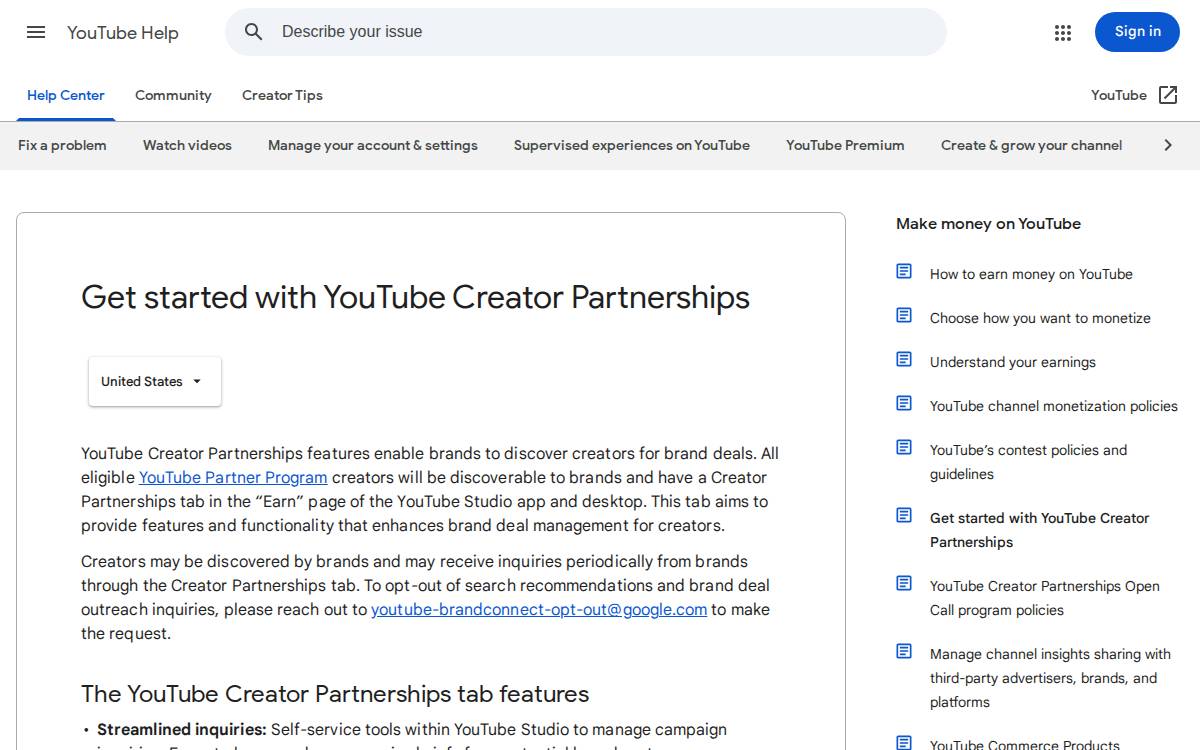Click article icon beside Understand your earnings
The image size is (1200, 750).
click(x=904, y=359)
